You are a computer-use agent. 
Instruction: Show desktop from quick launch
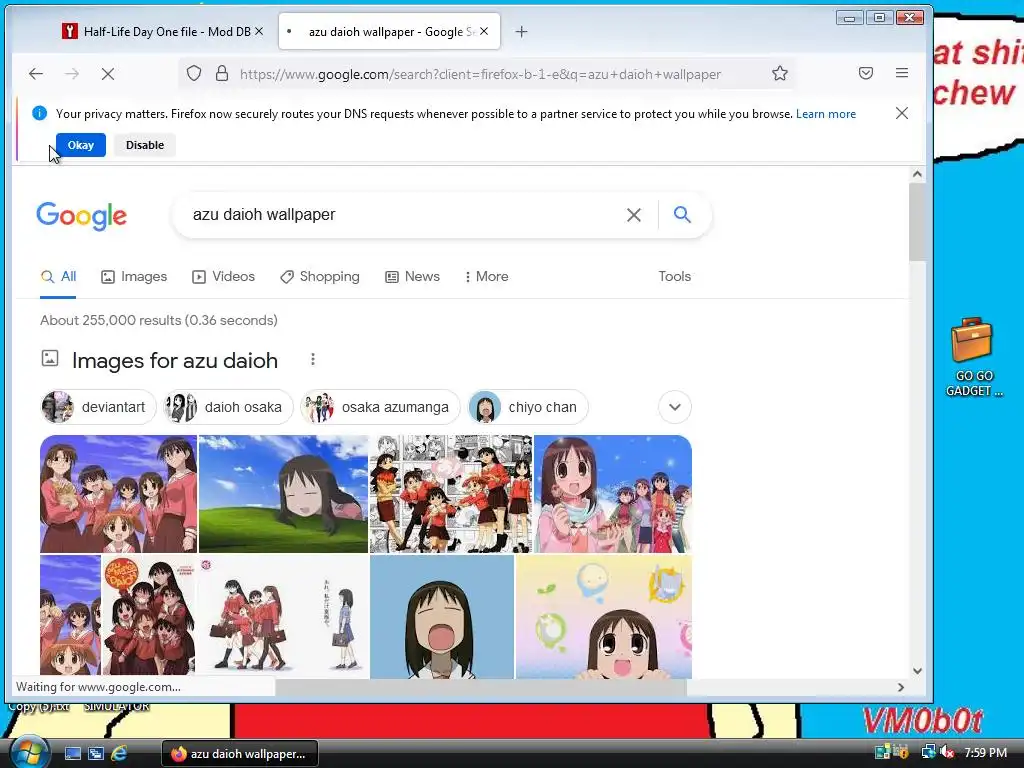pos(72,753)
